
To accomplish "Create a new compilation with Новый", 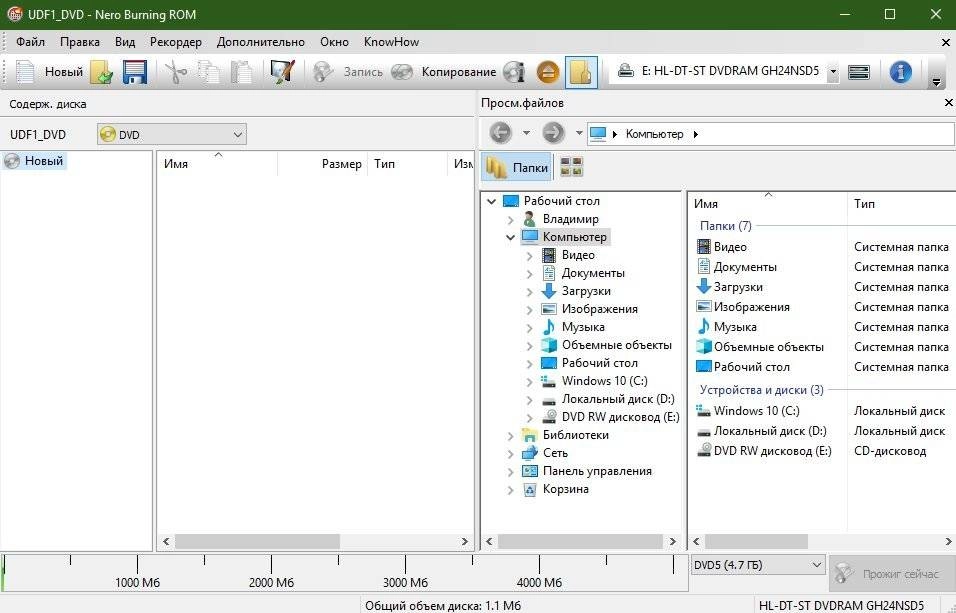I will point(48,72).
